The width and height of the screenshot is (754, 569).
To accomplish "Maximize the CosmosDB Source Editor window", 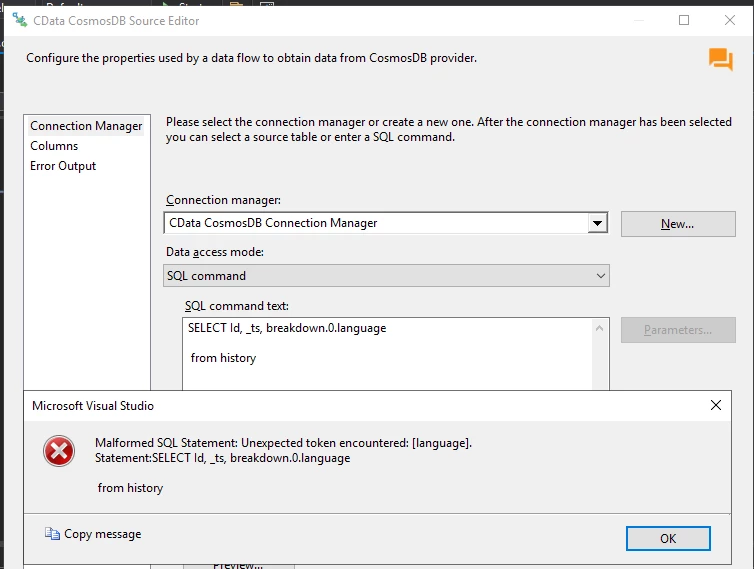I will (684, 20).
